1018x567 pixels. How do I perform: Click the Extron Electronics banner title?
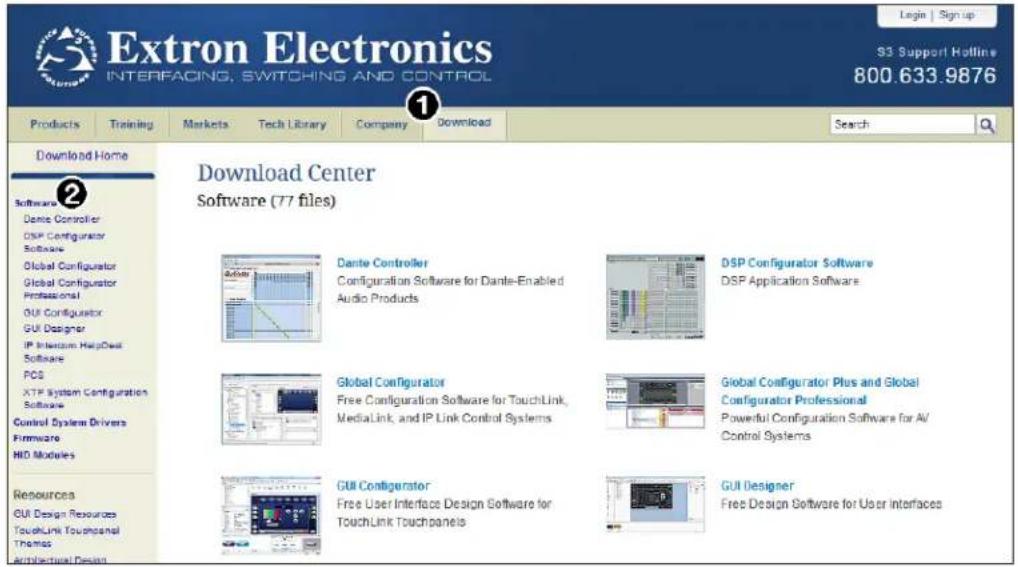click(299, 49)
